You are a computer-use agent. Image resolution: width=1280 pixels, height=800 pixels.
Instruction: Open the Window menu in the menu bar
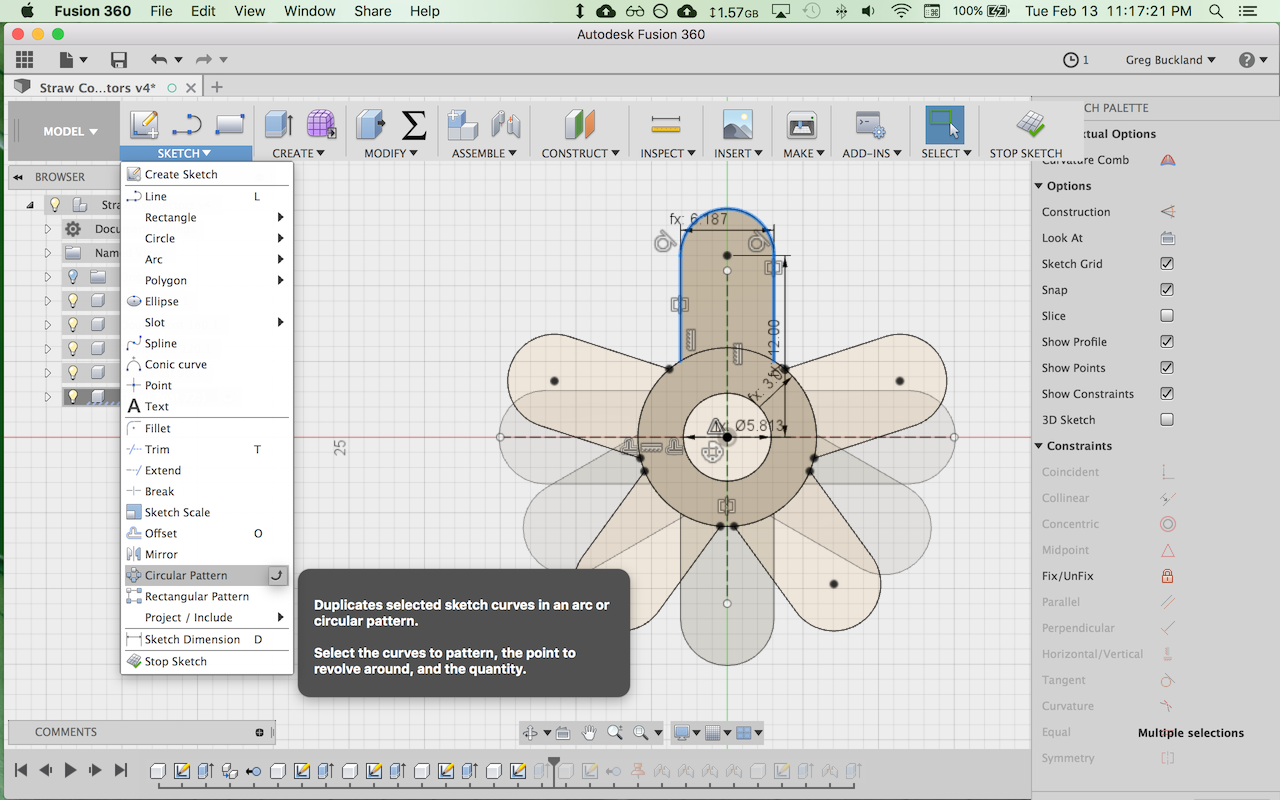pos(309,11)
